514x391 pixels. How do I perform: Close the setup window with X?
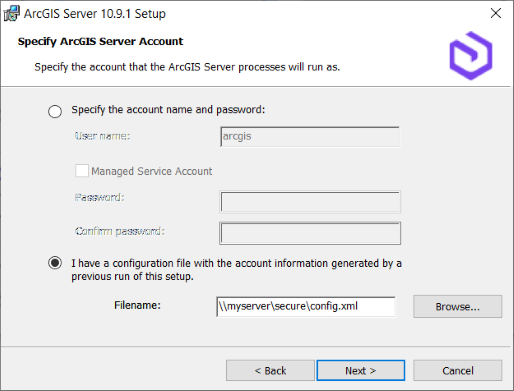click(x=496, y=13)
